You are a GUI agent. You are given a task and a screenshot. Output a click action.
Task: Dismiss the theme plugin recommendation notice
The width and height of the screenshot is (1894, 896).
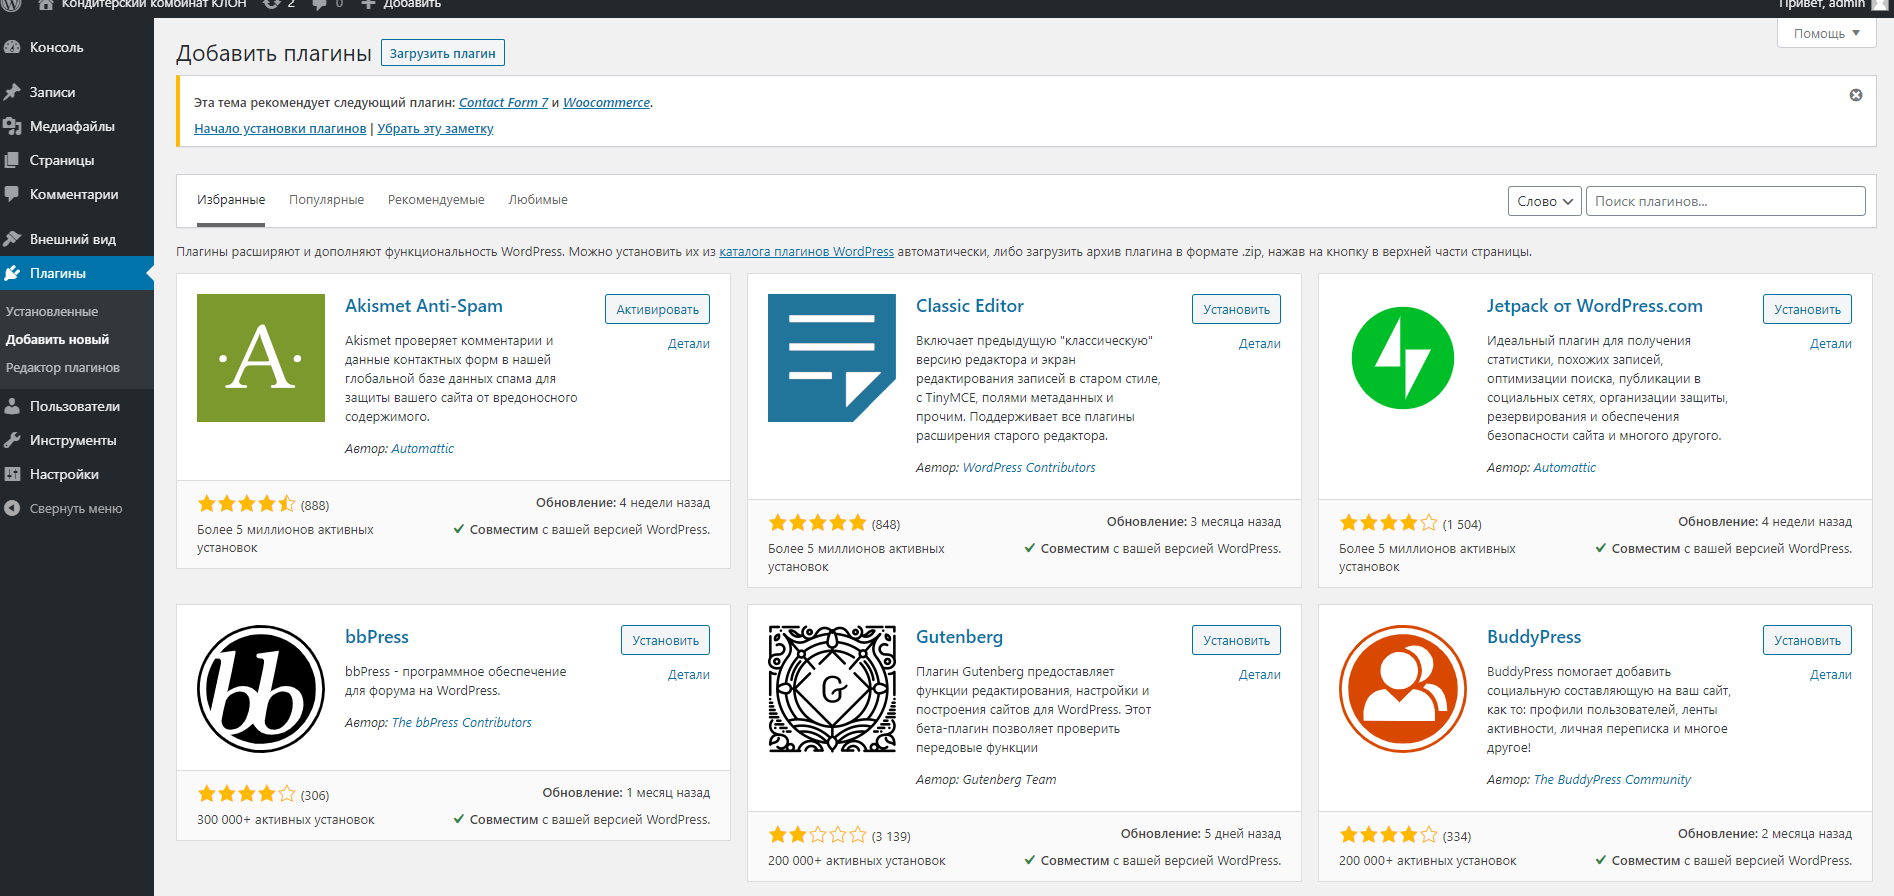[x=1856, y=95]
